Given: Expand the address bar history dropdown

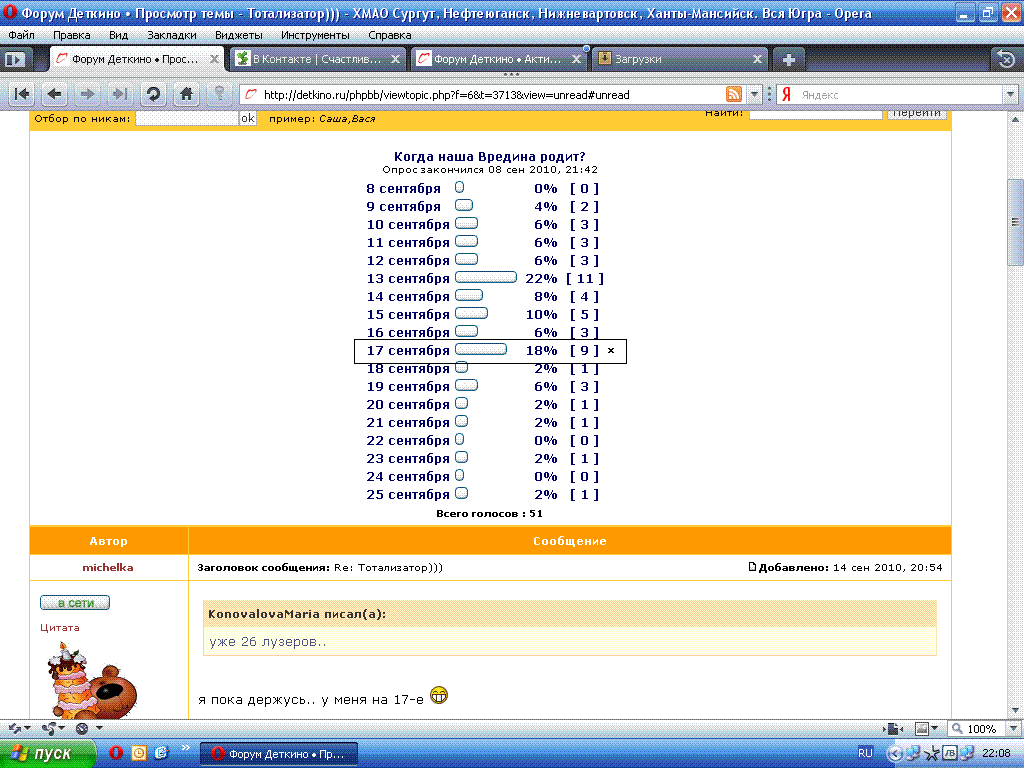Looking at the screenshot, I should pyautogui.click(x=754, y=94).
